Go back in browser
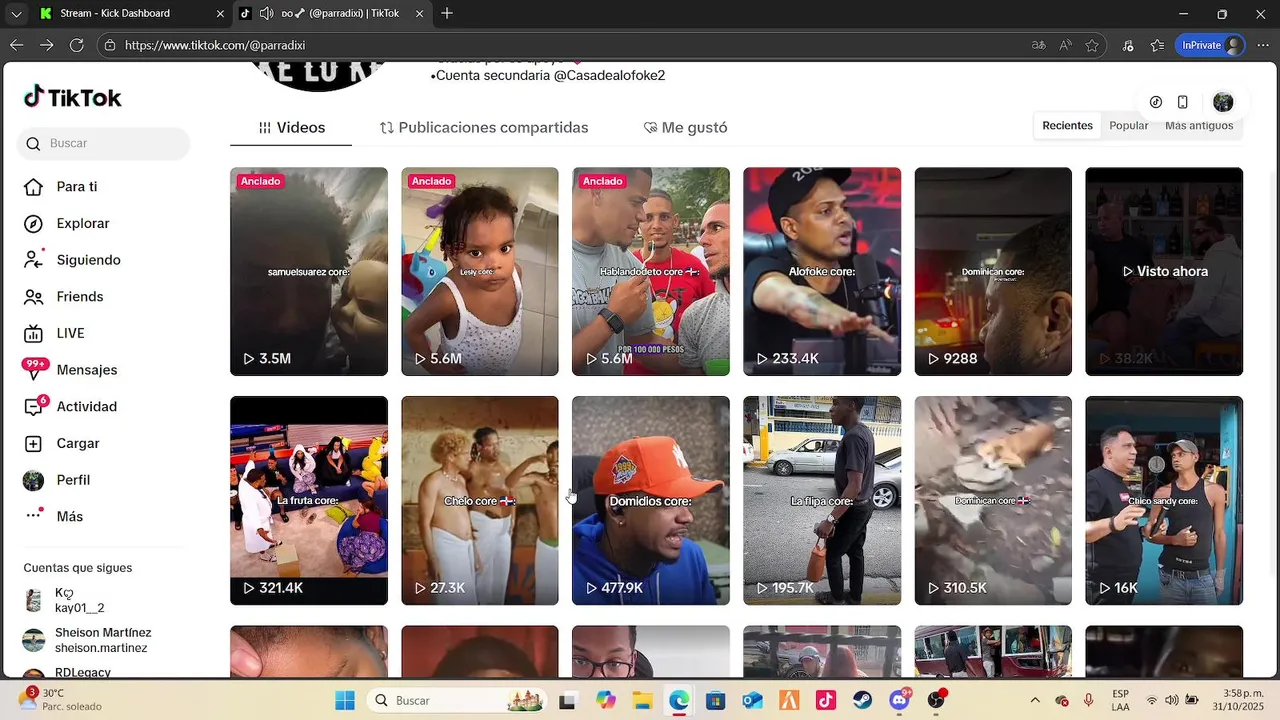The image size is (1280, 720). [16, 45]
